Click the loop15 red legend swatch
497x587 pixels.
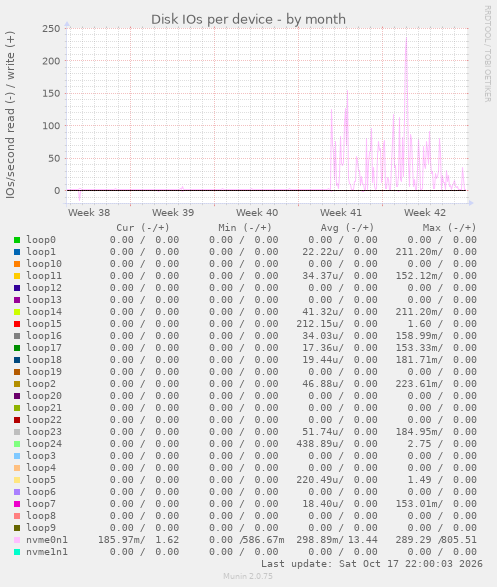pyautogui.click(x=17, y=324)
